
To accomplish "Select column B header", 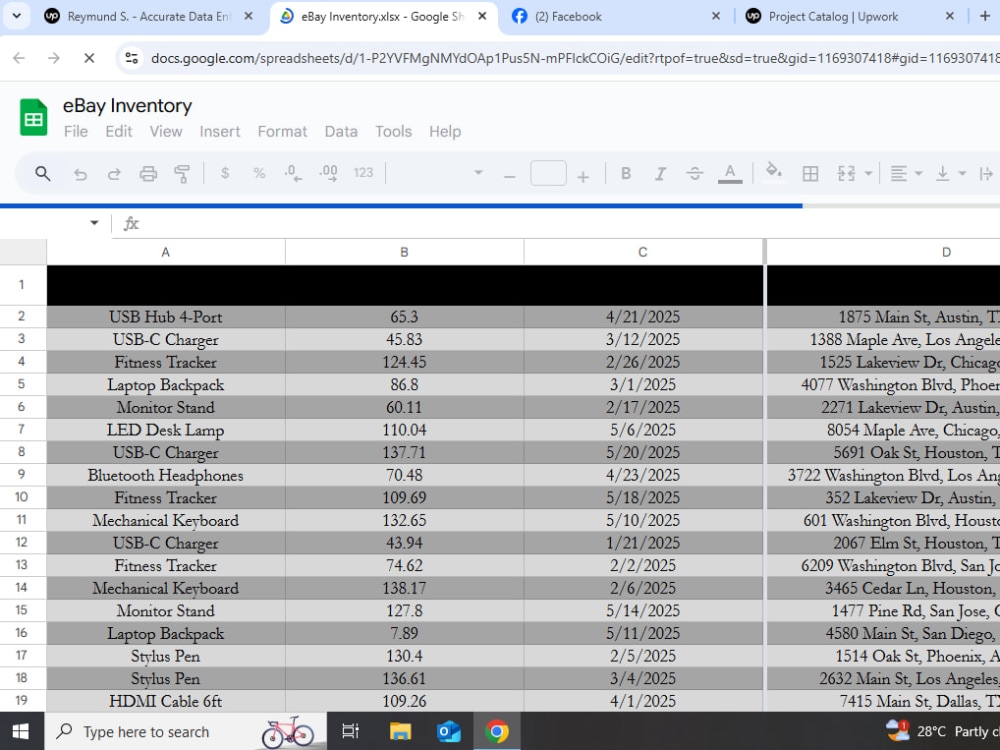I will pyautogui.click(x=404, y=252).
